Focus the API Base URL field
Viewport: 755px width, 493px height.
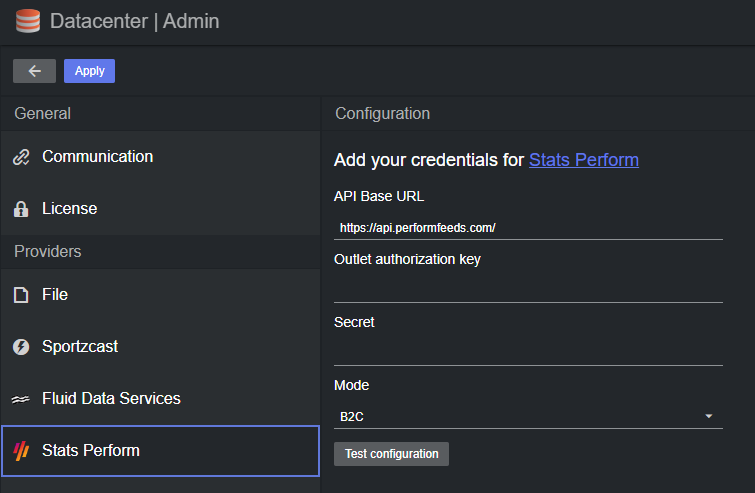coord(528,228)
